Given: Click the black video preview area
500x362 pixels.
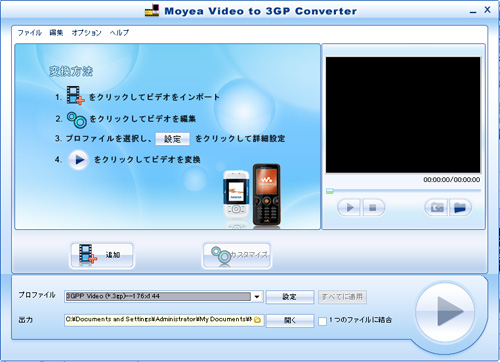Looking at the screenshot, I should (x=403, y=115).
